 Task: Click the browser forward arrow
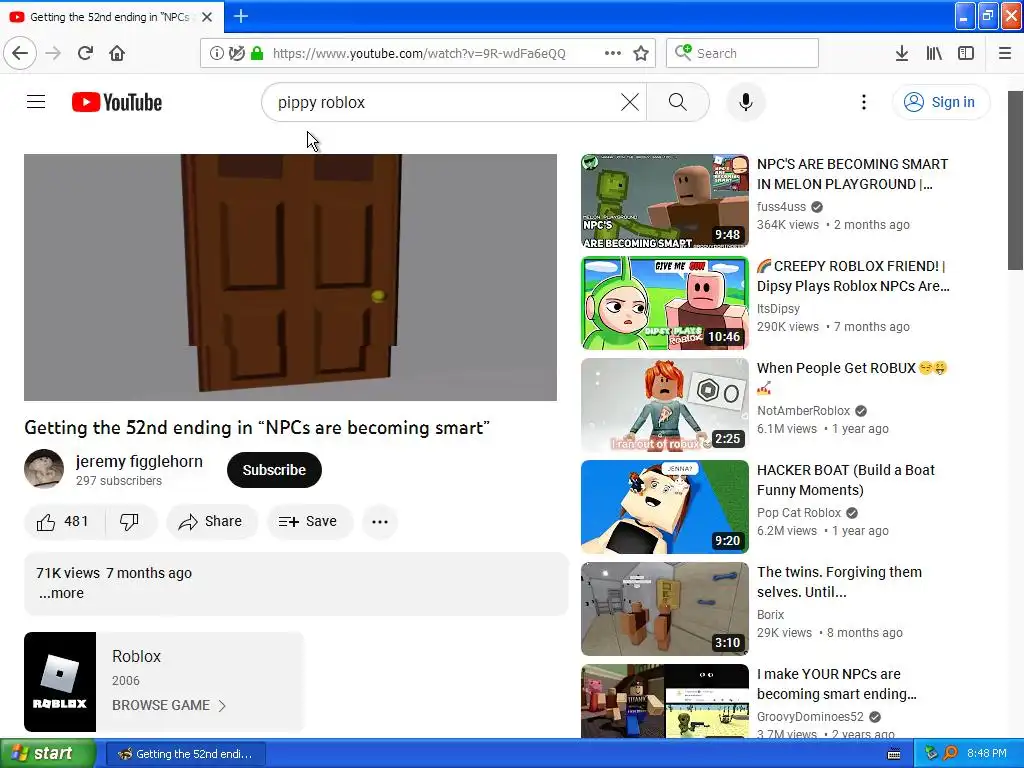pos(54,53)
